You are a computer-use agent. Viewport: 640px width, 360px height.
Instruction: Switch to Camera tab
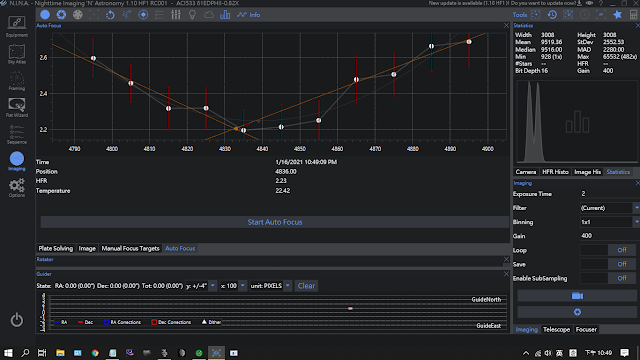coord(525,172)
